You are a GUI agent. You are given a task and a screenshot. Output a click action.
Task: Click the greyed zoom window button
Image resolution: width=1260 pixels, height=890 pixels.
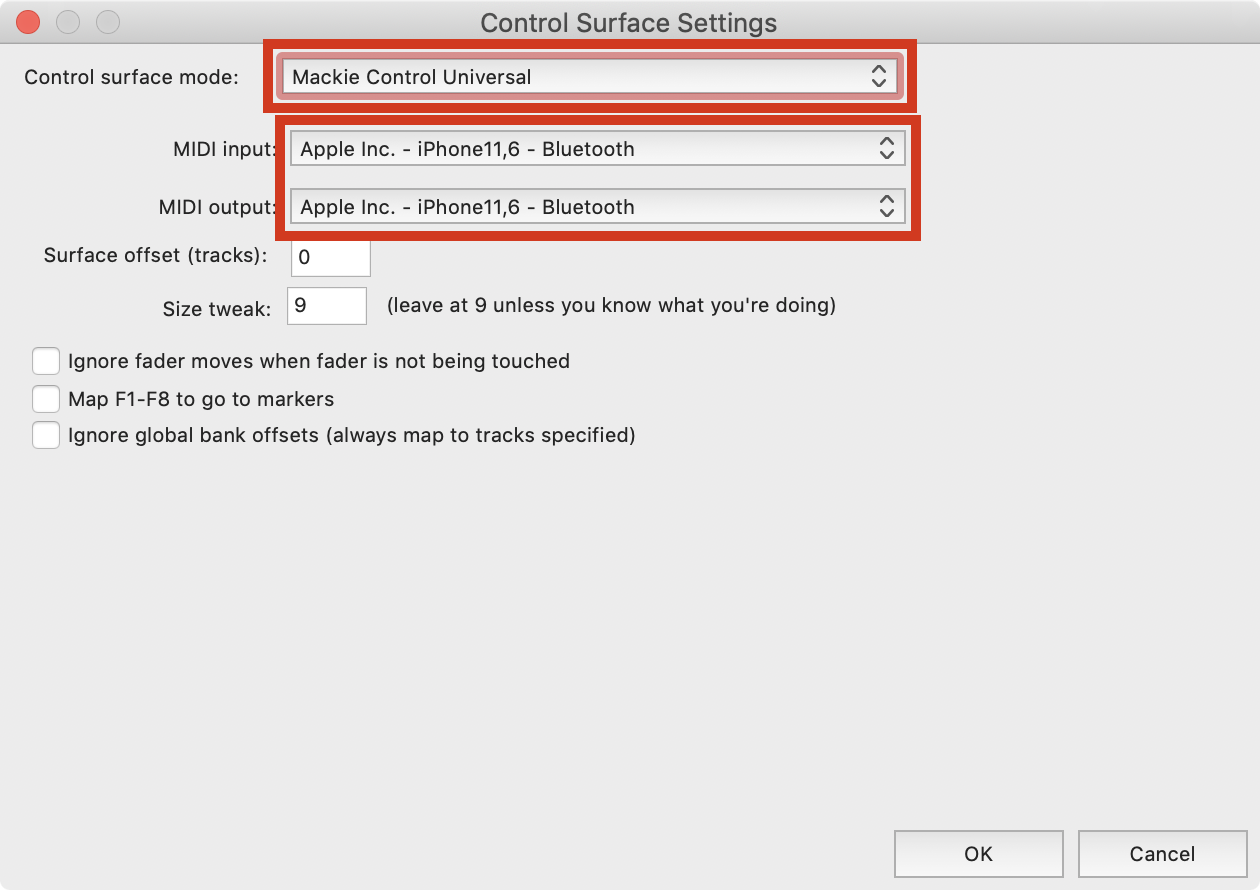coord(107,21)
